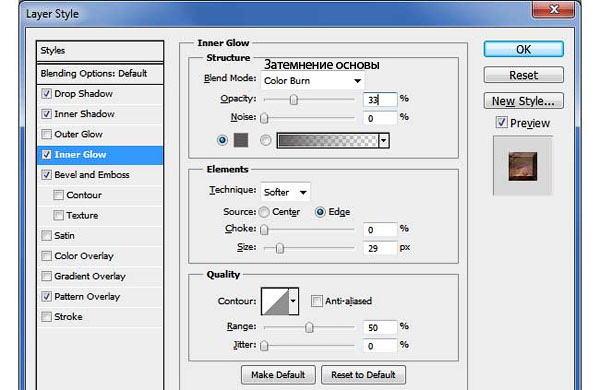Enable the Outer Glow checkbox

click(x=46, y=134)
